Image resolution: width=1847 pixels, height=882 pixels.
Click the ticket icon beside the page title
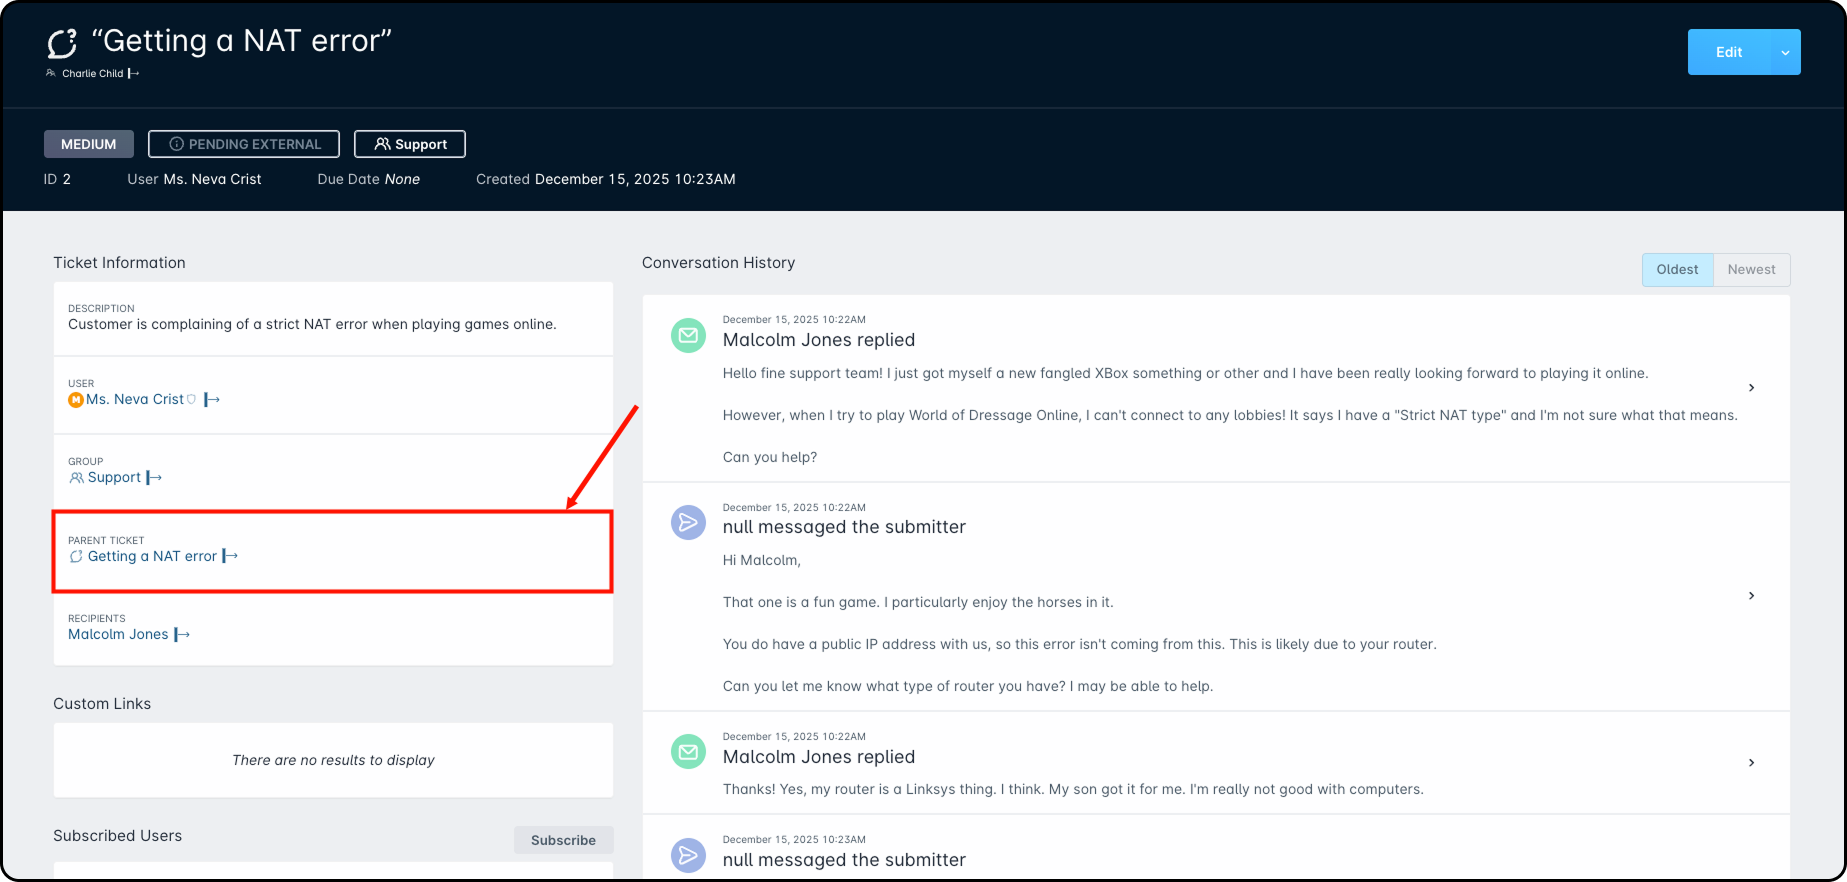[62, 43]
